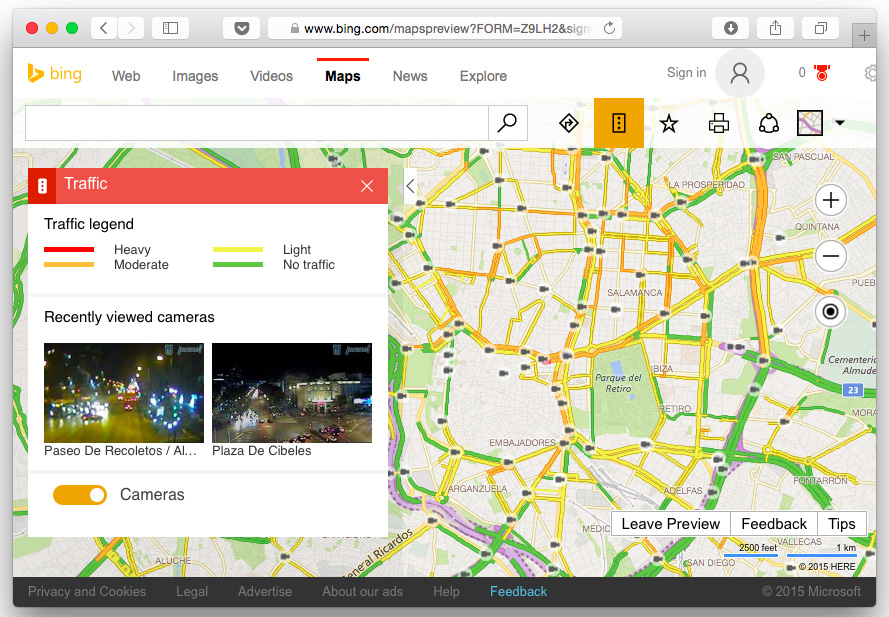Go back with Safari back button
Viewport: 889px width, 617px height.
tap(104, 28)
